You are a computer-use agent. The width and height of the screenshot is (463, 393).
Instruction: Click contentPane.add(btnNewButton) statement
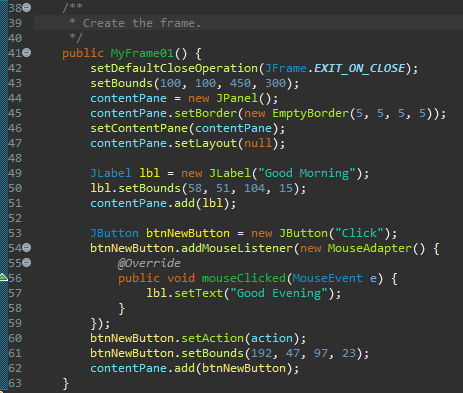(x=195, y=368)
